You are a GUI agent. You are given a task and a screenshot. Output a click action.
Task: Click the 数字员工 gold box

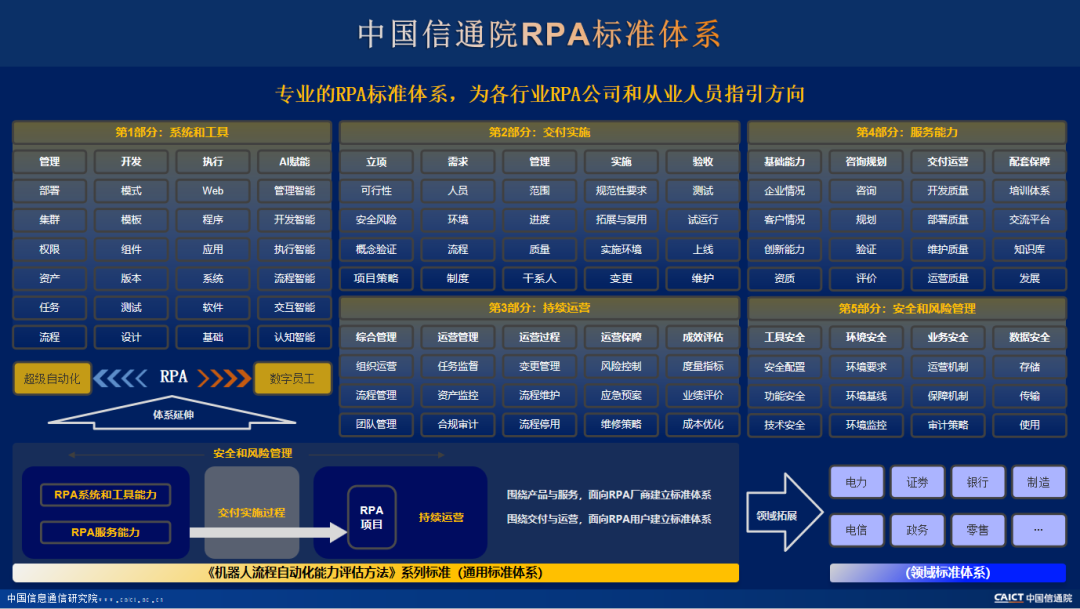pos(292,378)
